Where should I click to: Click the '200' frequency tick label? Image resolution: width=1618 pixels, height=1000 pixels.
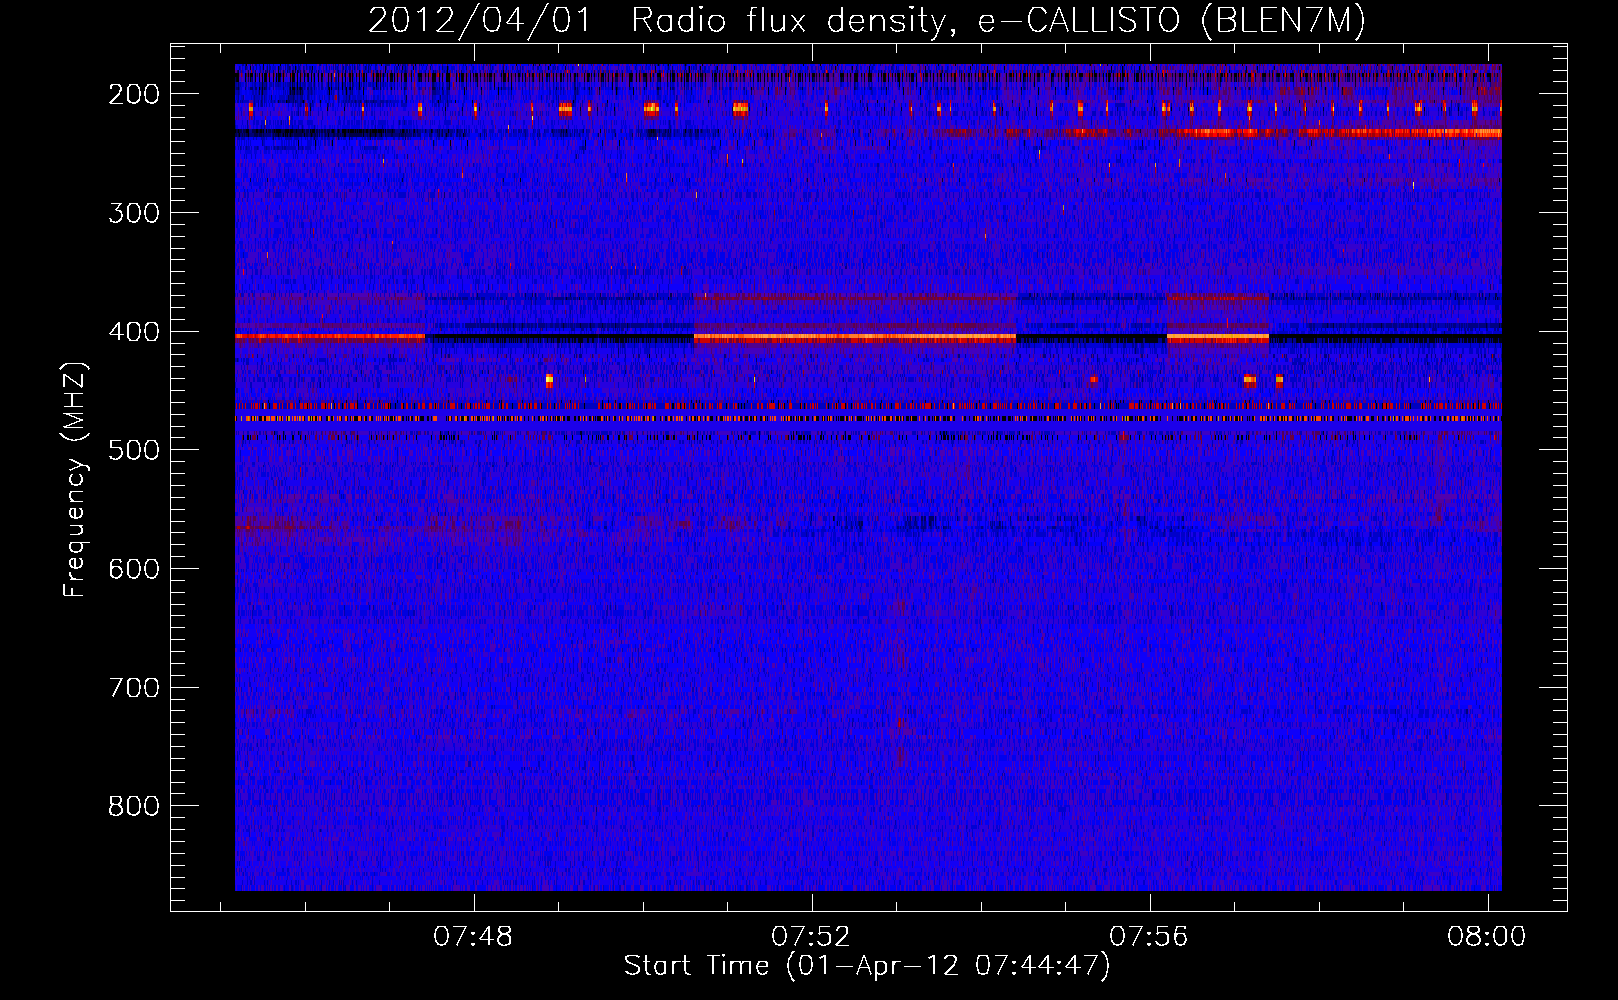click(x=134, y=94)
